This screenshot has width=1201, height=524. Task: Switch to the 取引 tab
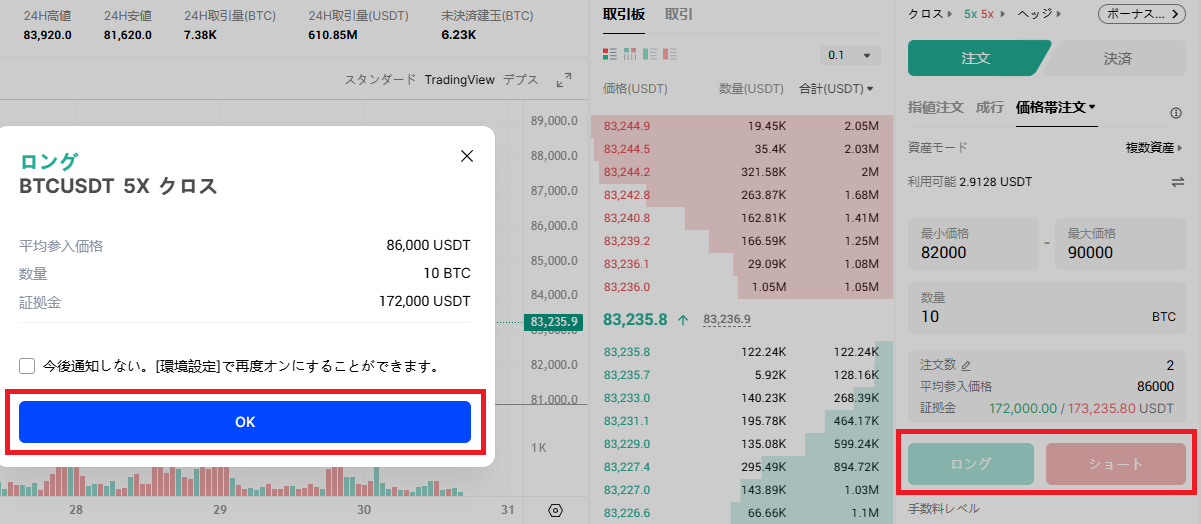[678, 15]
